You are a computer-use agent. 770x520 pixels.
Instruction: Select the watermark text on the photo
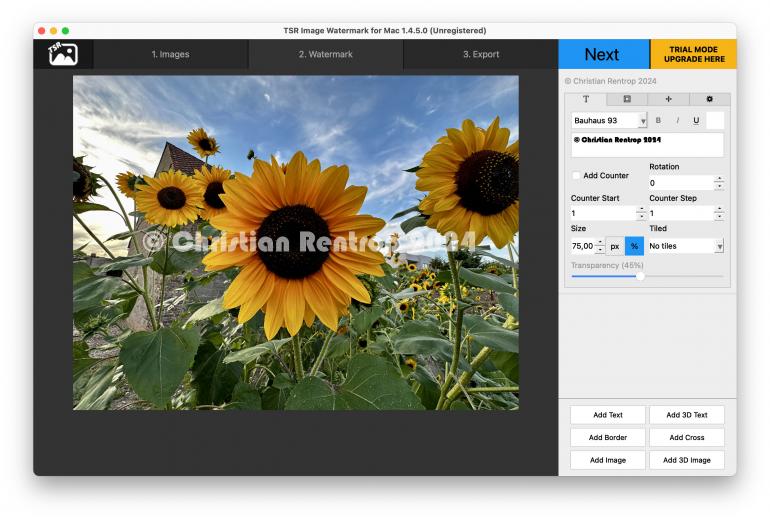click(309, 242)
